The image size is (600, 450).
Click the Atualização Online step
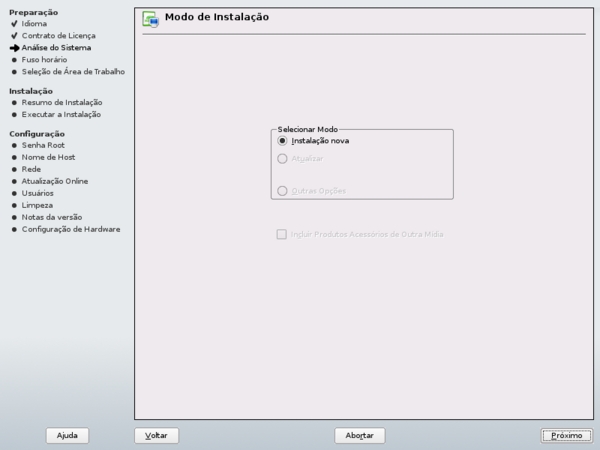click(55, 181)
